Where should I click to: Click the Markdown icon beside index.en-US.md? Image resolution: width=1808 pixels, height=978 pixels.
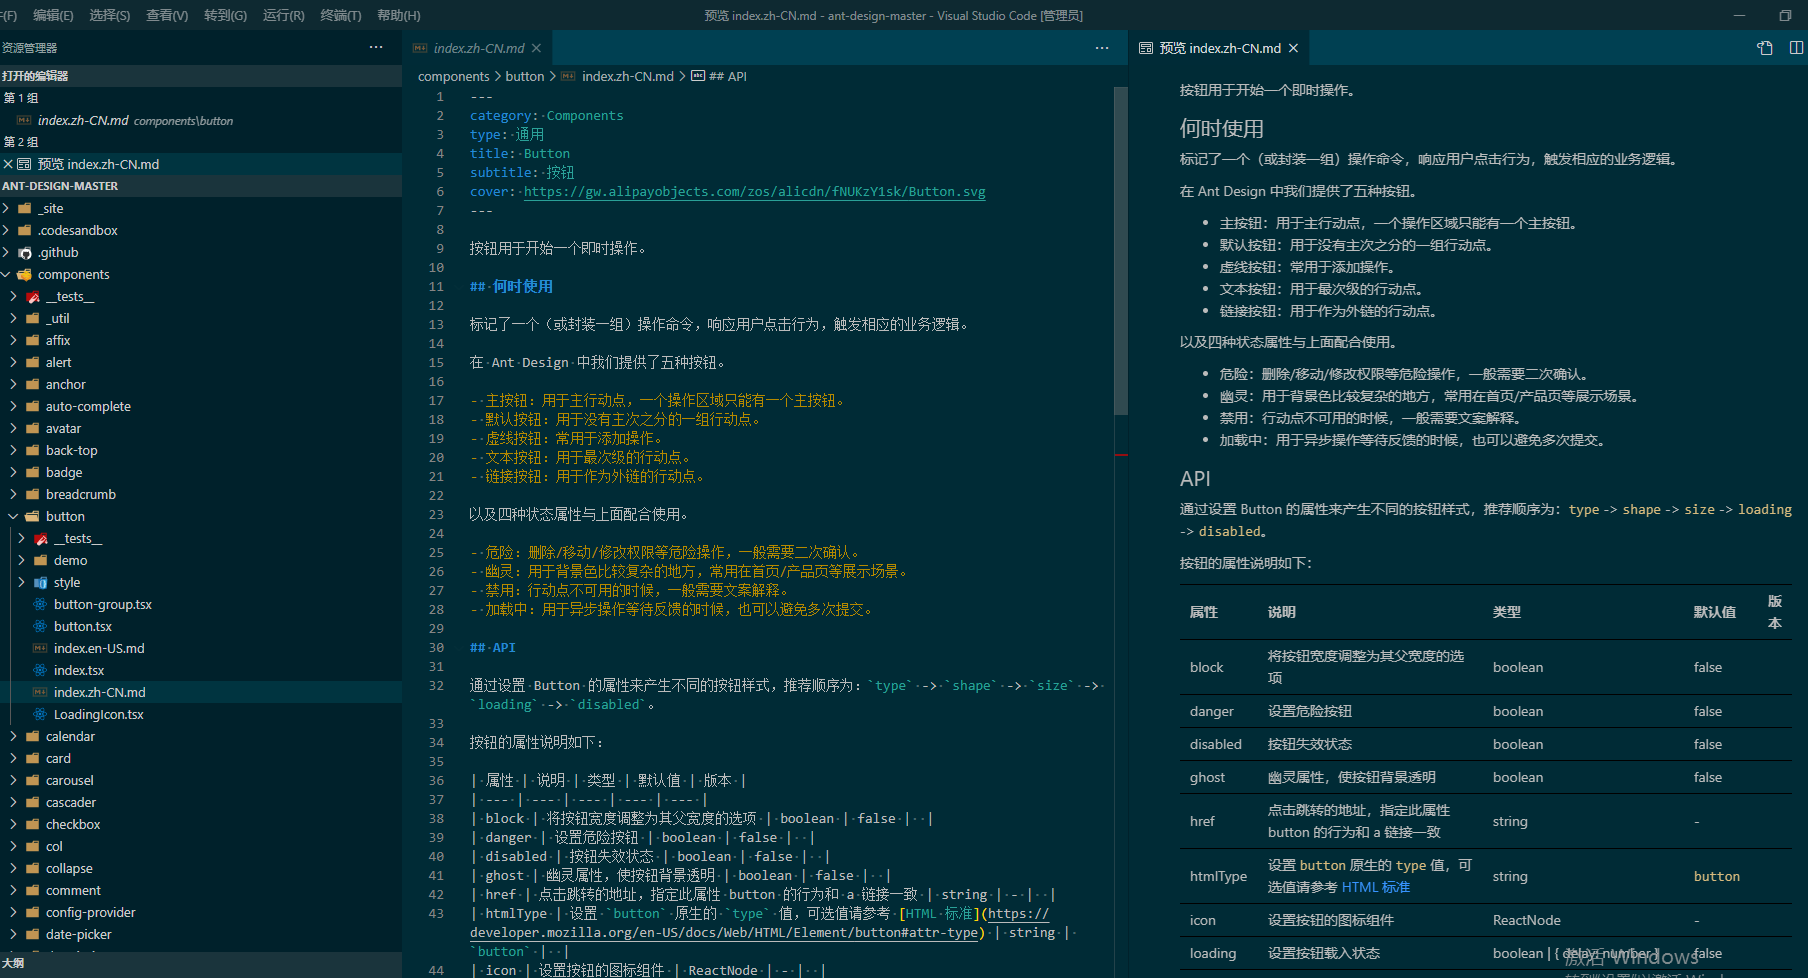(40, 649)
